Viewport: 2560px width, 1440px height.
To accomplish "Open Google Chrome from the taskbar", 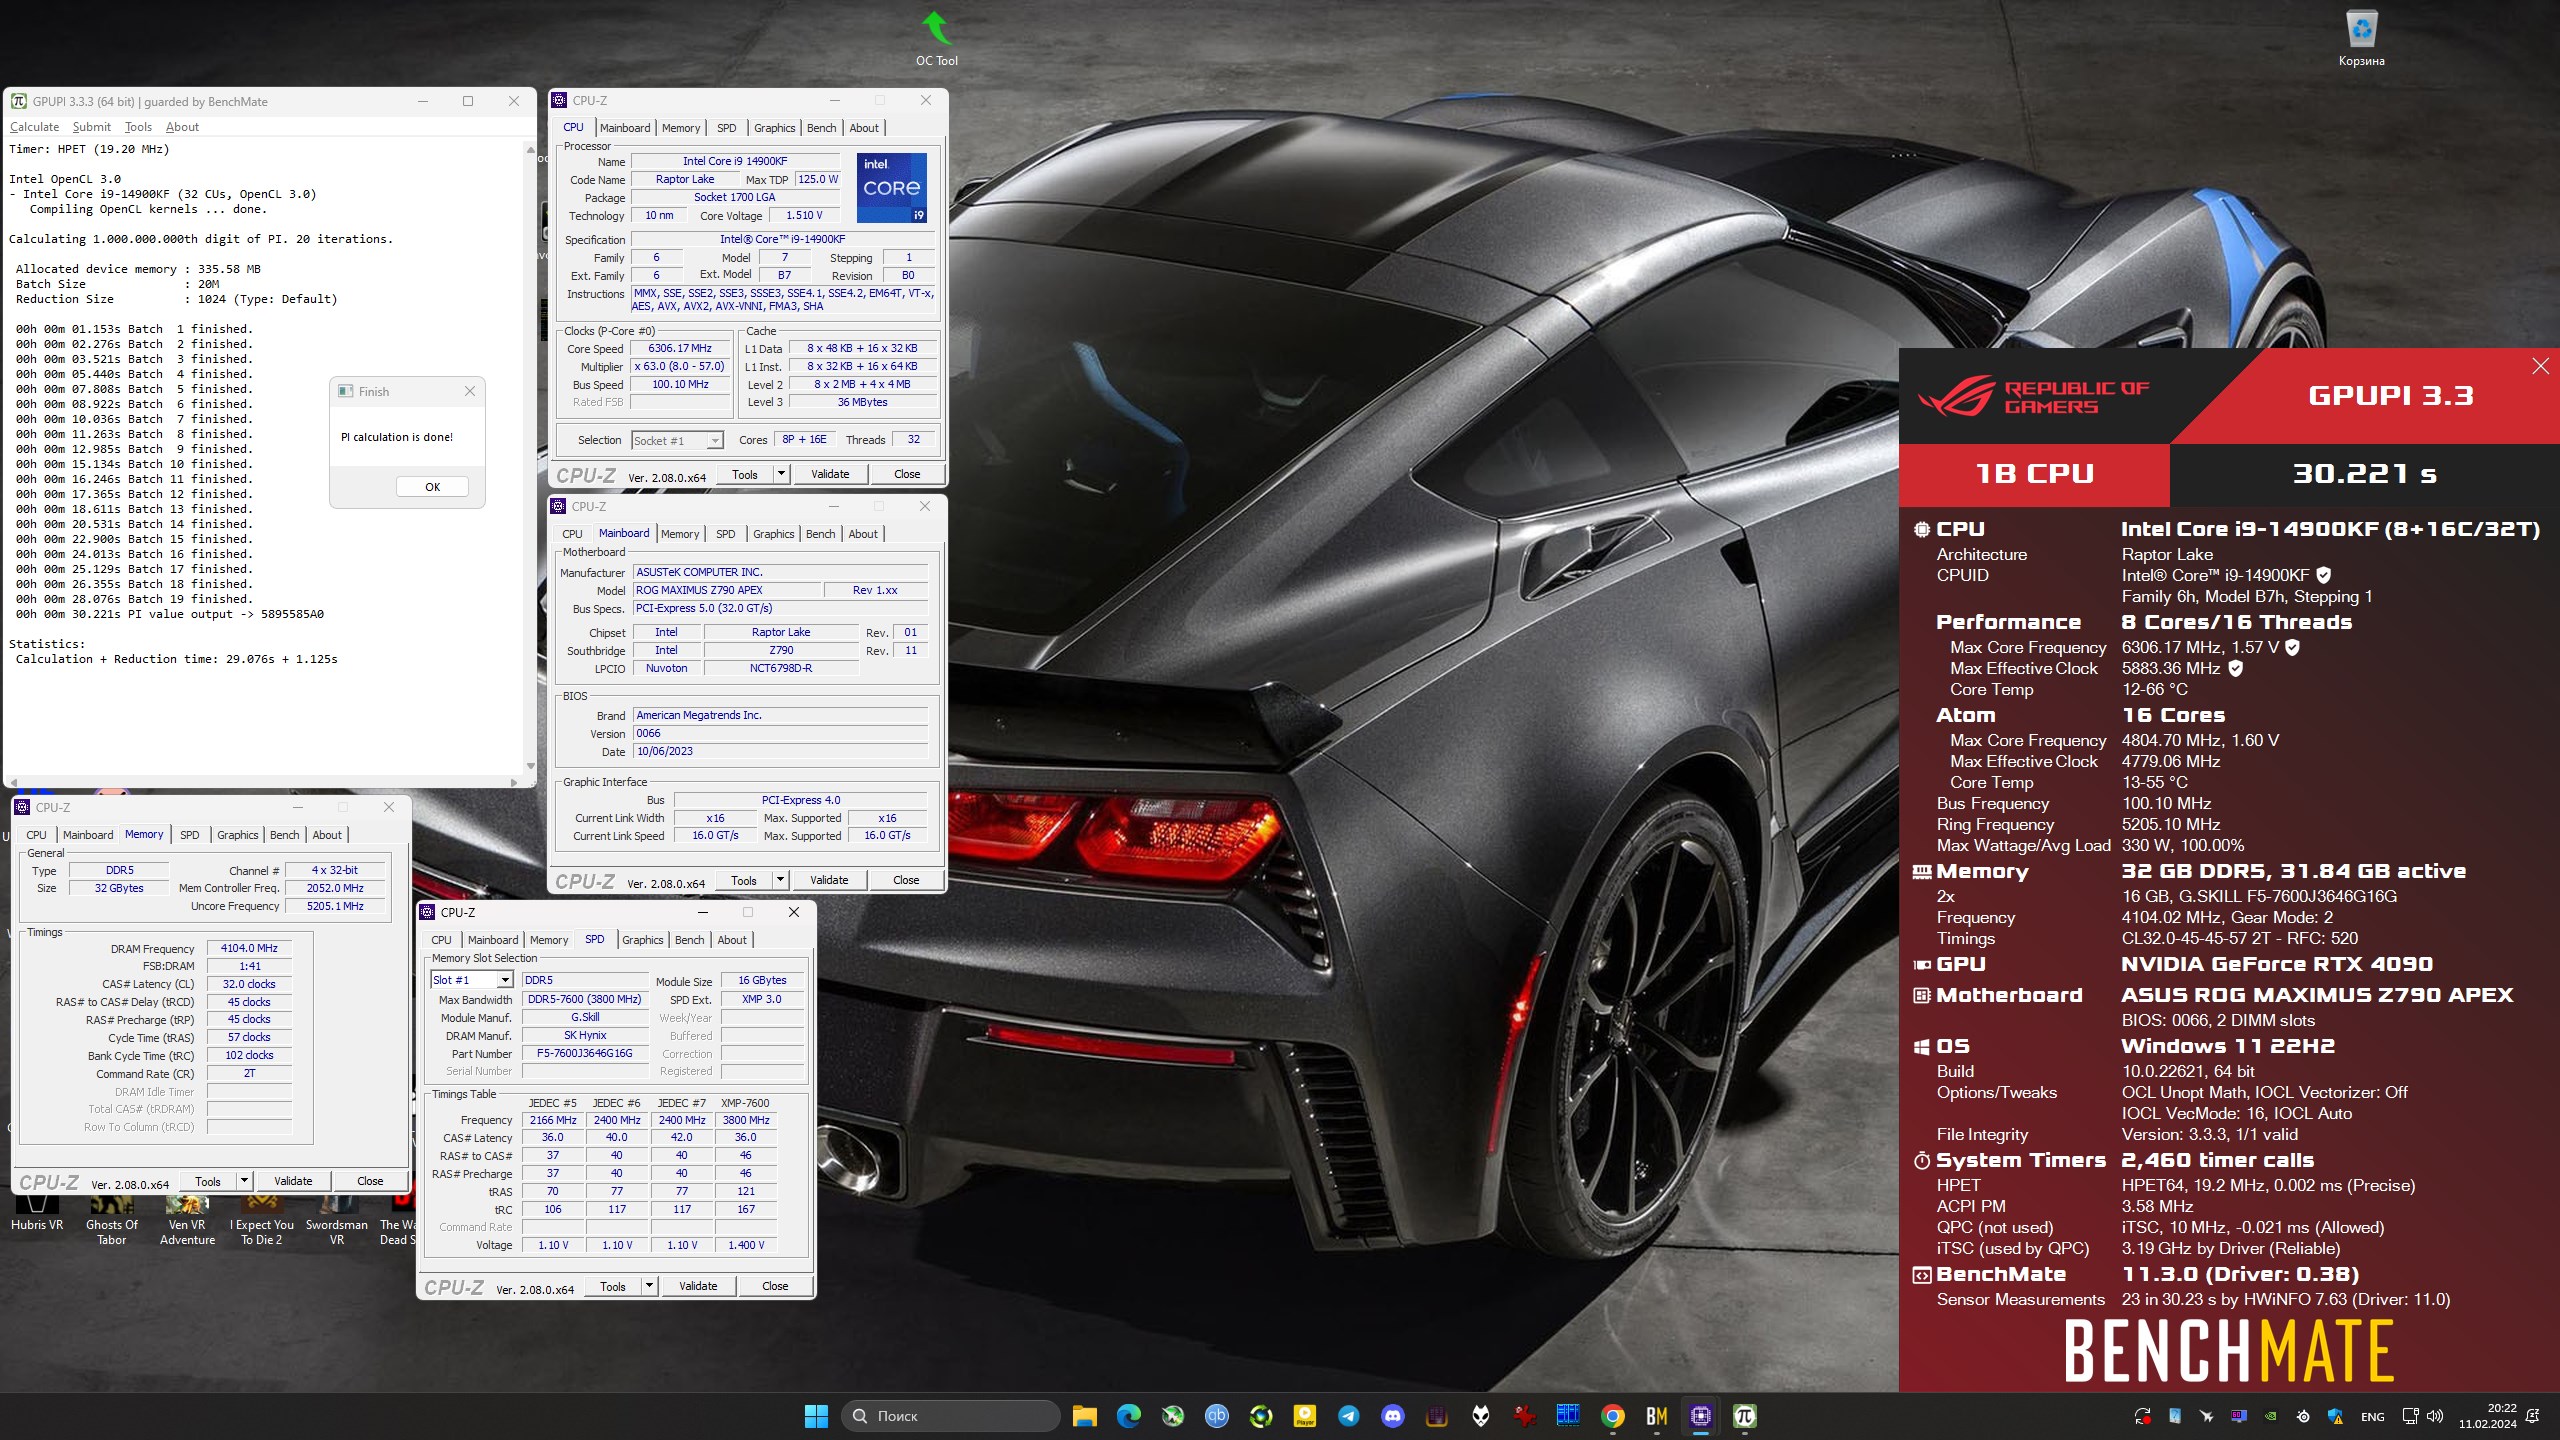I will (x=1612, y=1416).
